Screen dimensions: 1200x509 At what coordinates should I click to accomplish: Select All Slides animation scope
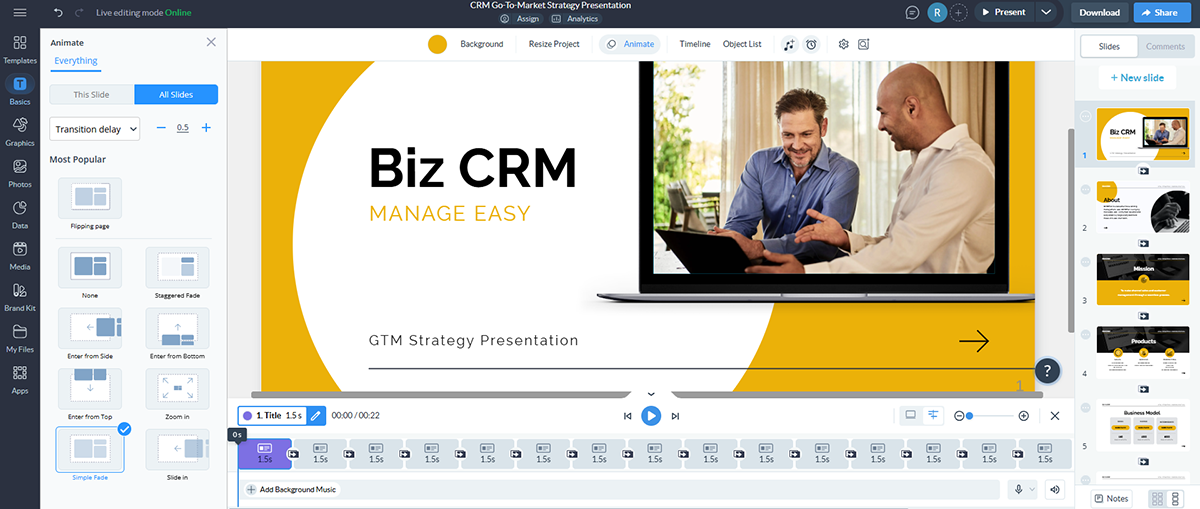[x=176, y=95]
